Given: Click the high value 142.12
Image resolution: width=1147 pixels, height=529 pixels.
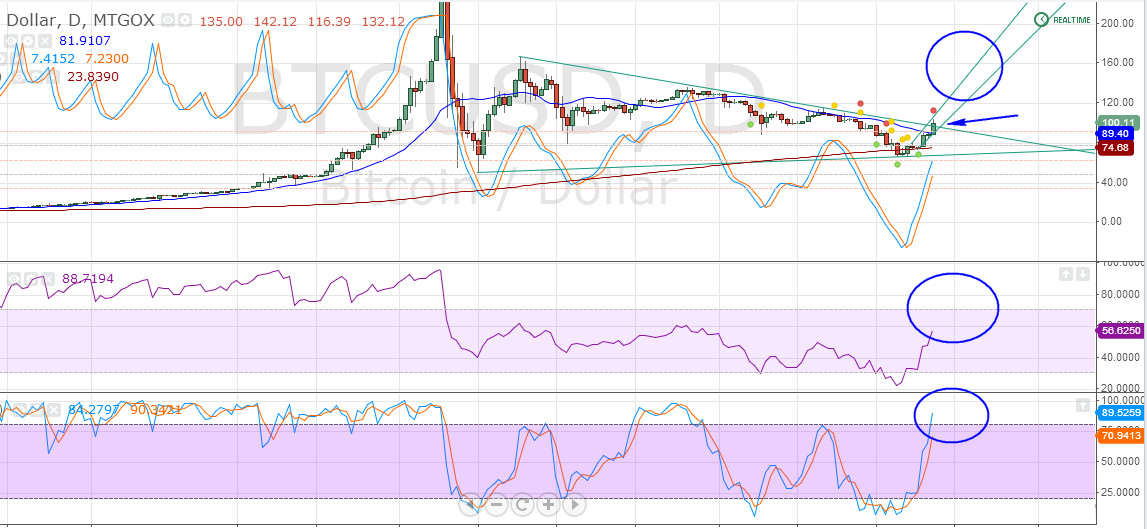Looking at the screenshot, I should tap(276, 21).
